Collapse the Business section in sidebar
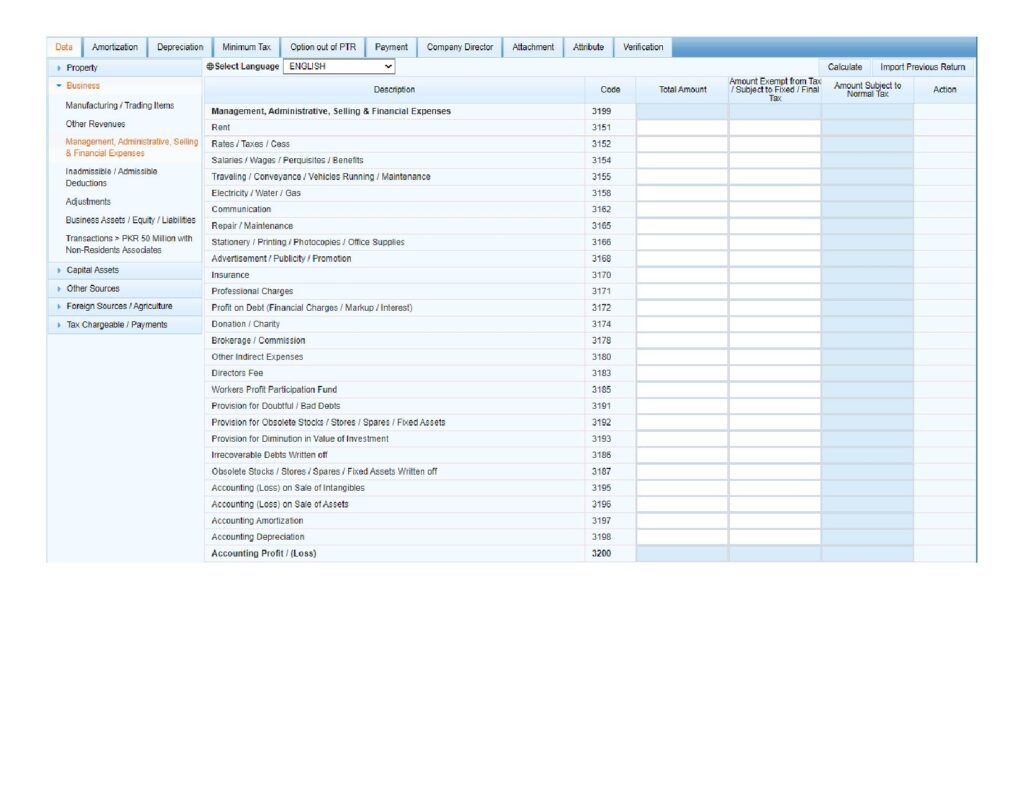Viewport: 1024px width, 791px height. [x=83, y=86]
